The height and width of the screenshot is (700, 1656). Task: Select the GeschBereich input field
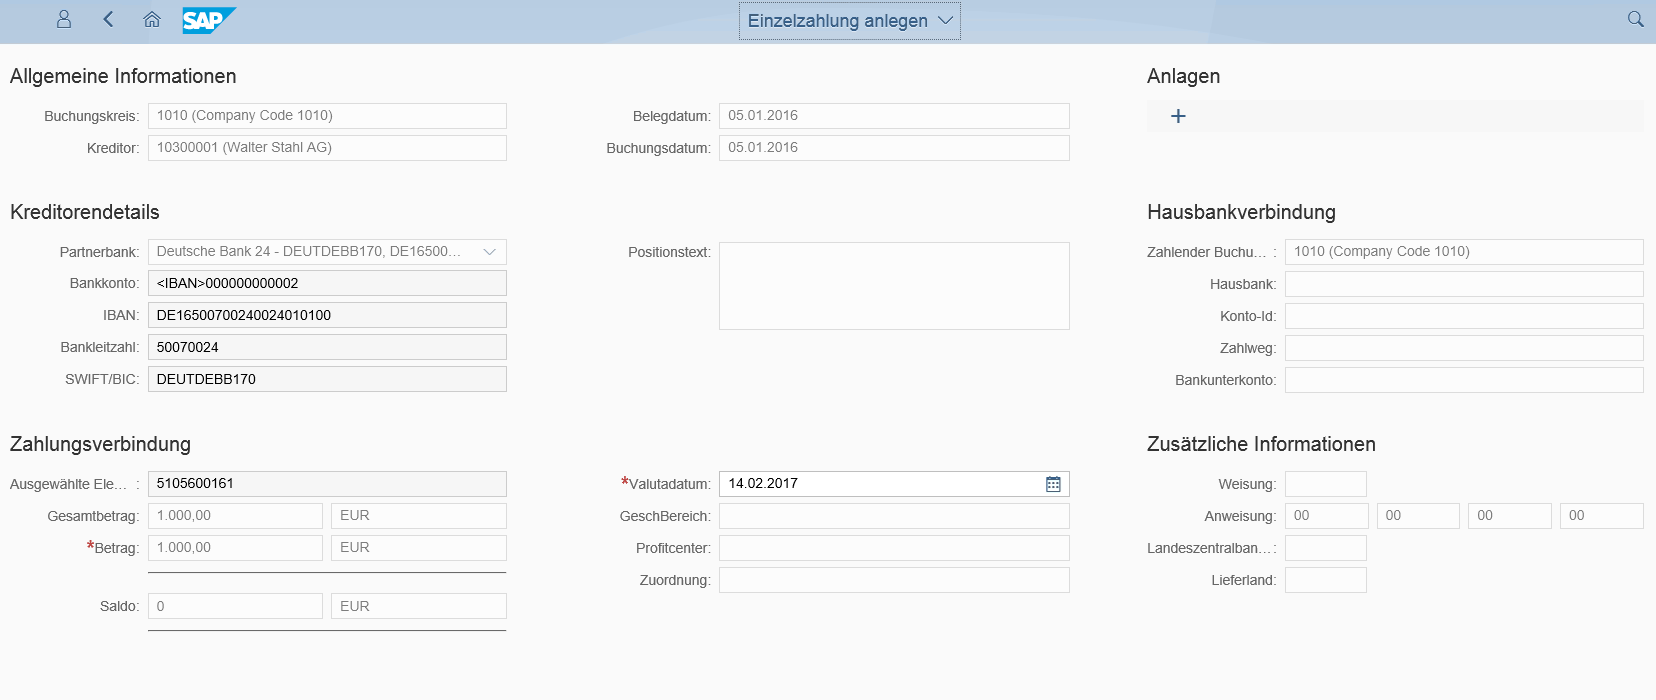pyautogui.click(x=893, y=516)
